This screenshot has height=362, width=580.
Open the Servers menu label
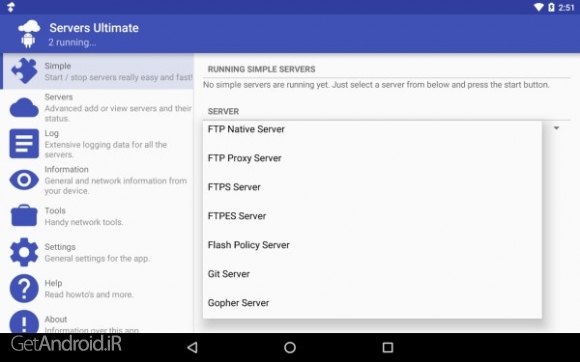59,97
